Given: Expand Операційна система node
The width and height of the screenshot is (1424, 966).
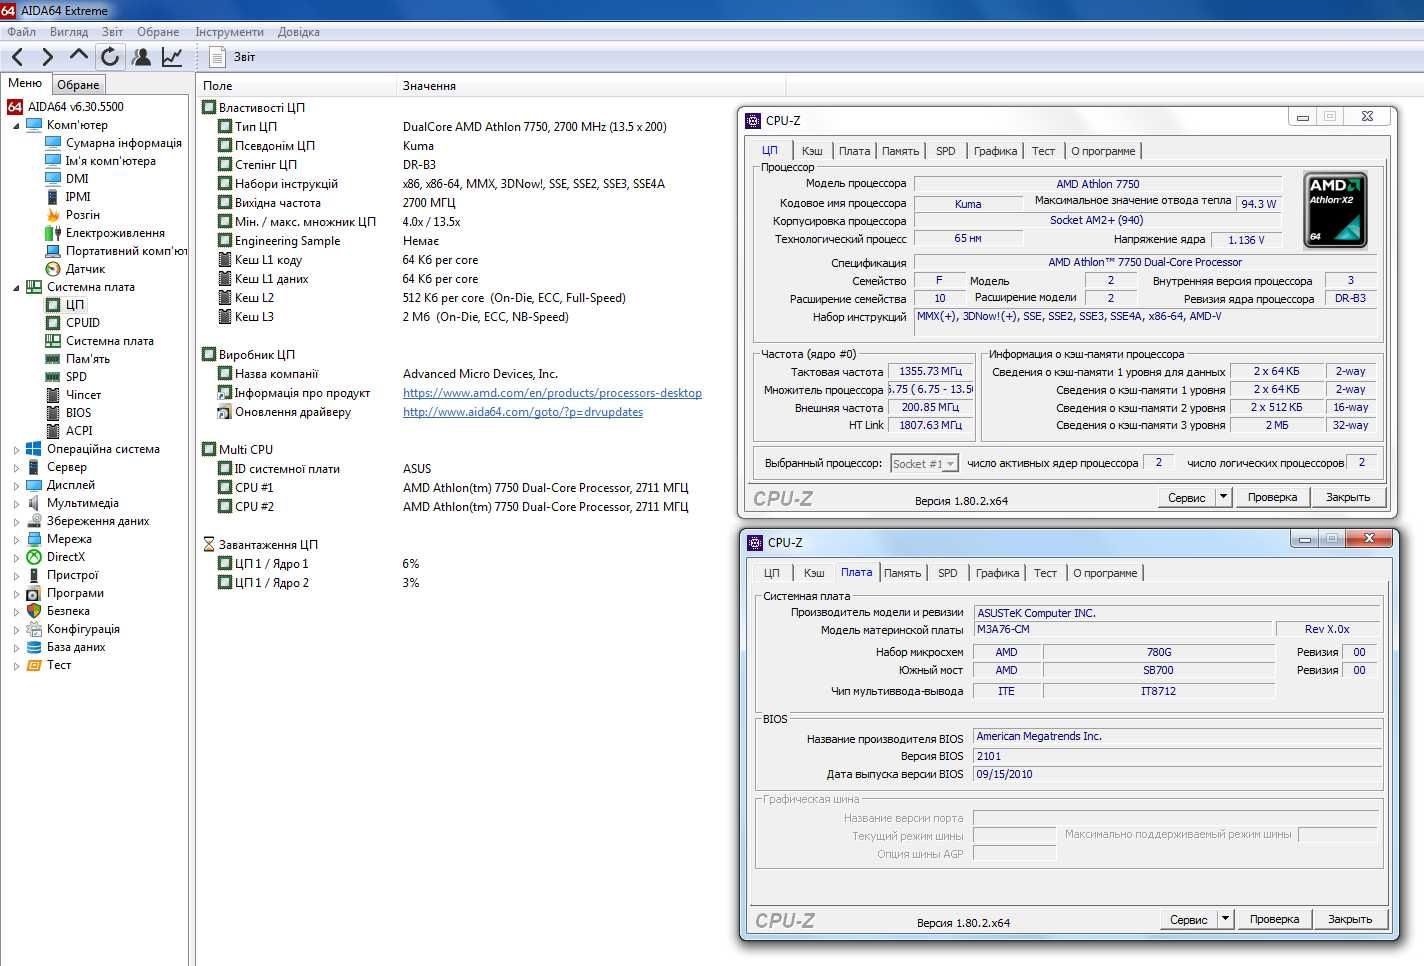Looking at the screenshot, I should 16,450.
